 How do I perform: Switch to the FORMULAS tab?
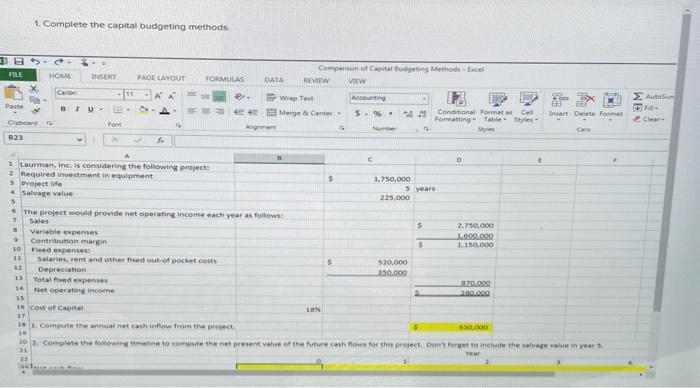[225, 79]
